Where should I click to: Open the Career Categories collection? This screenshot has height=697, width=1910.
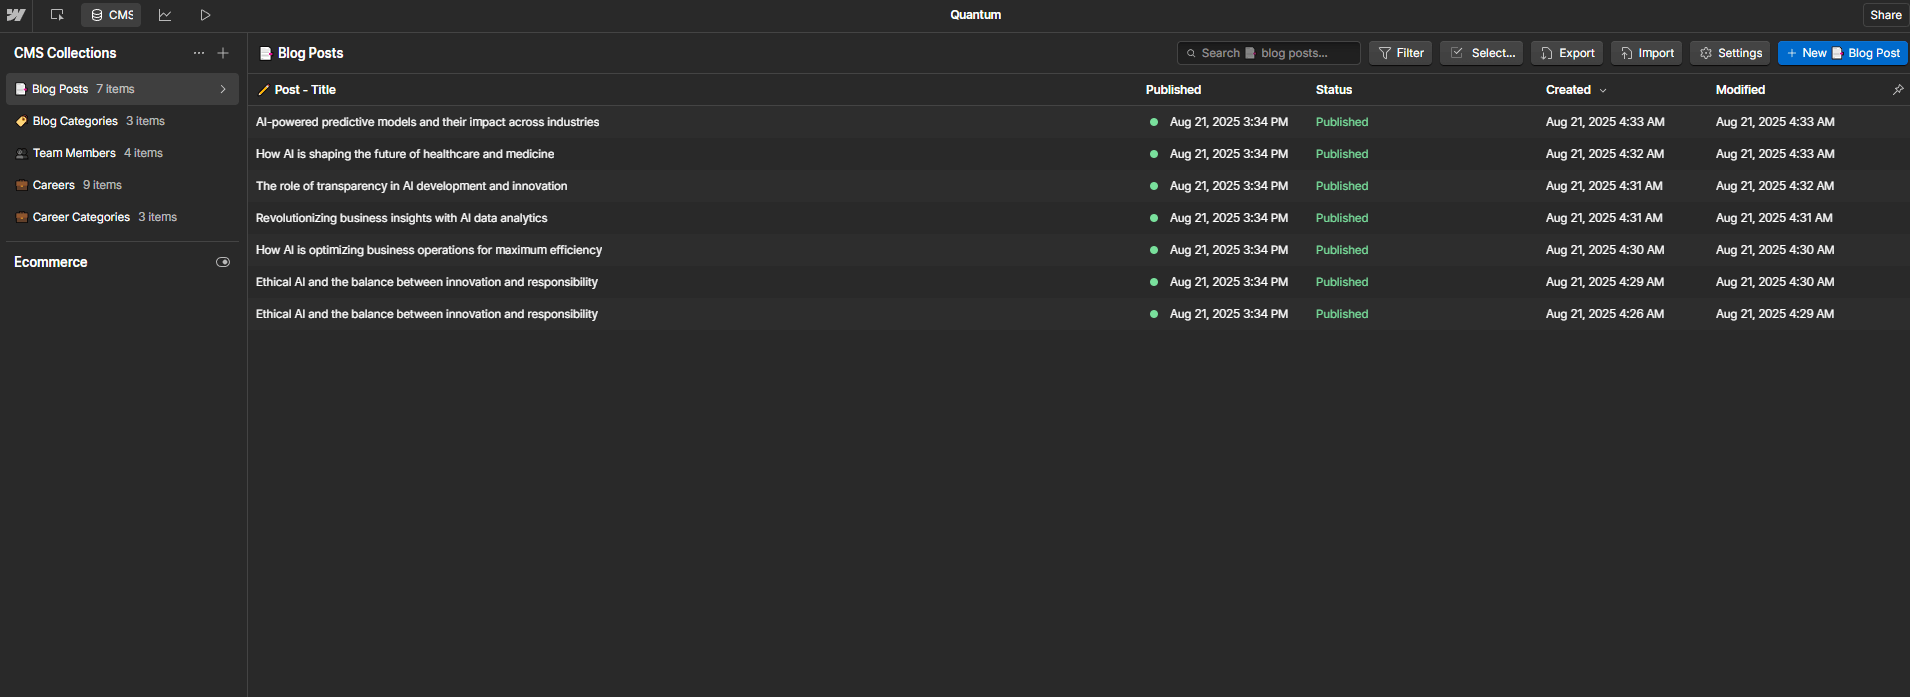click(122, 217)
